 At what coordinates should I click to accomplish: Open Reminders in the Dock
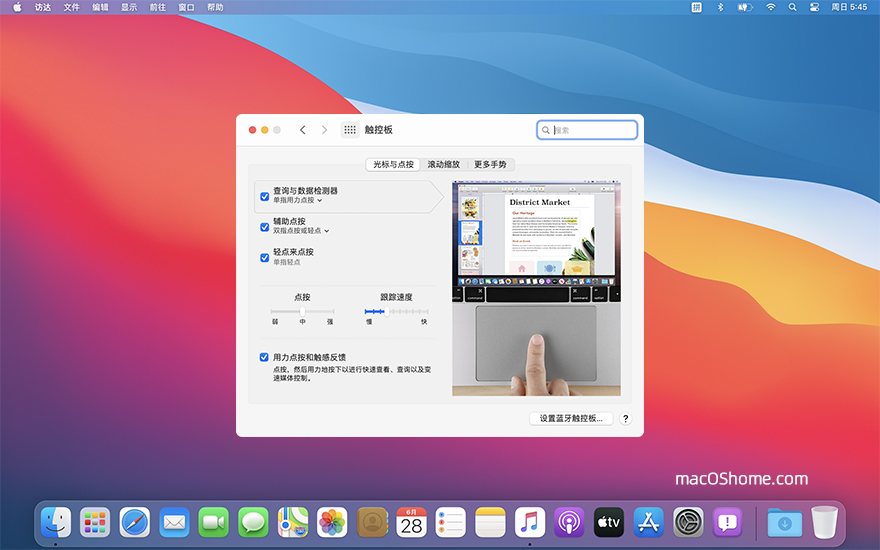[x=451, y=522]
